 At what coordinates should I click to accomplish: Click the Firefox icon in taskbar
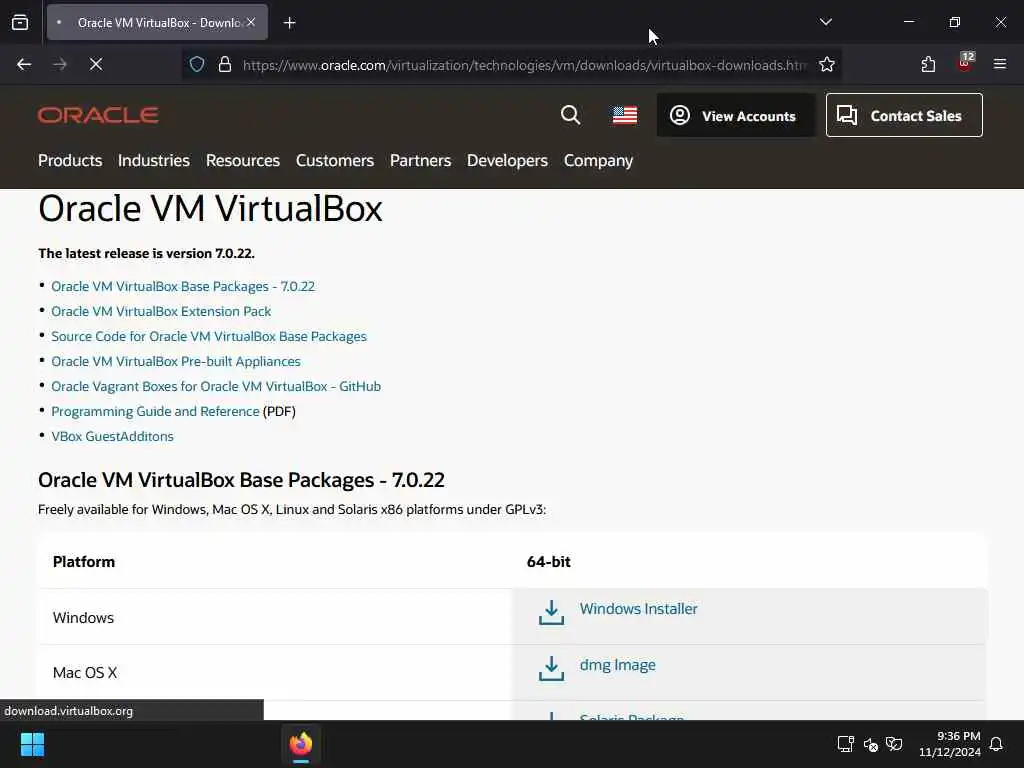[301, 744]
